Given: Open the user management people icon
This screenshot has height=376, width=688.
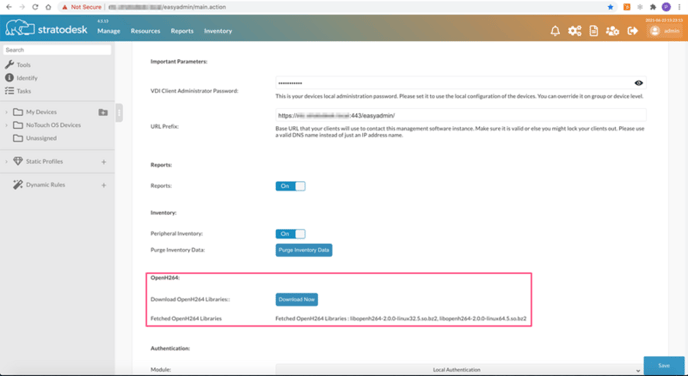Looking at the screenshot, I should (613, 31).
